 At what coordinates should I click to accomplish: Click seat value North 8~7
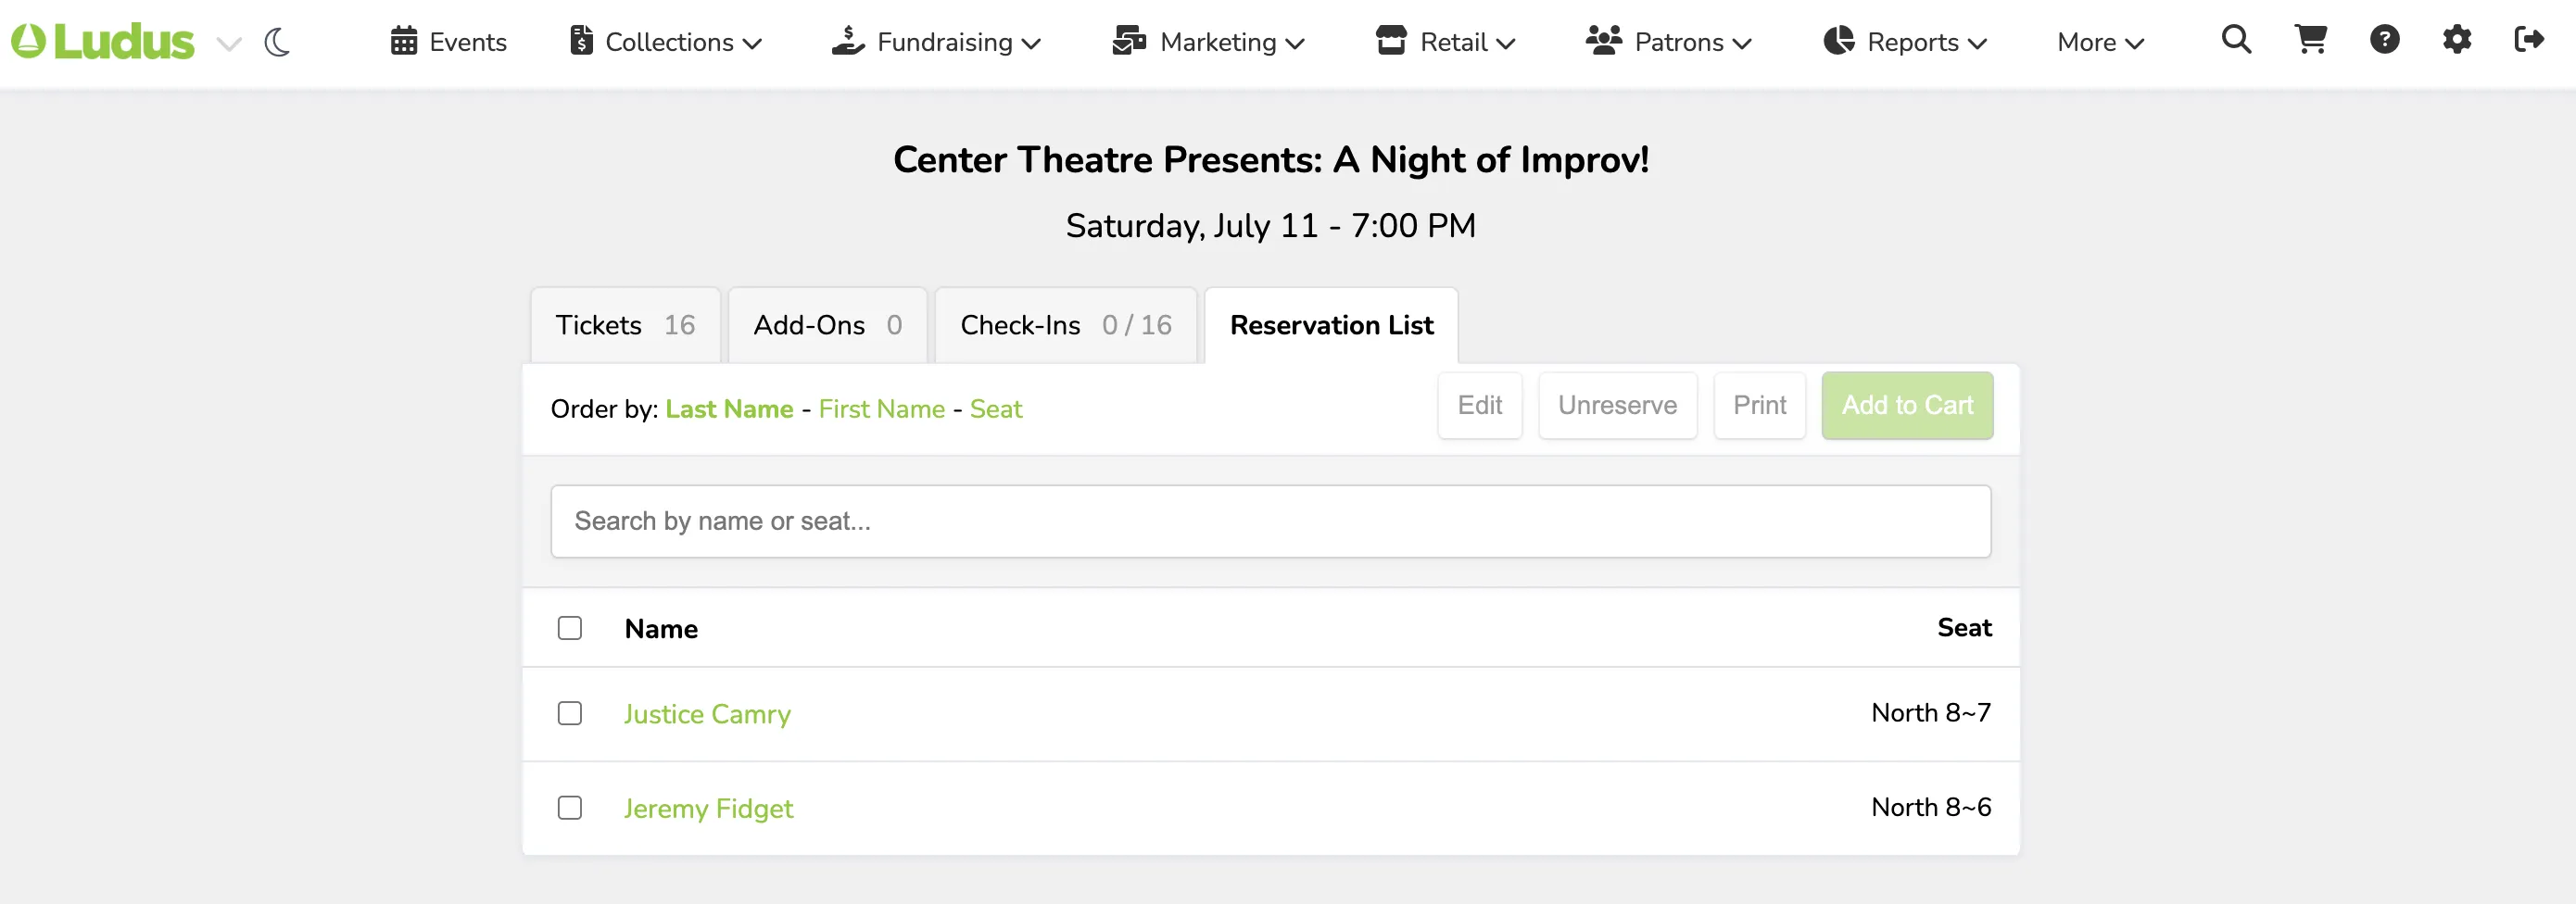point(1931,712)
